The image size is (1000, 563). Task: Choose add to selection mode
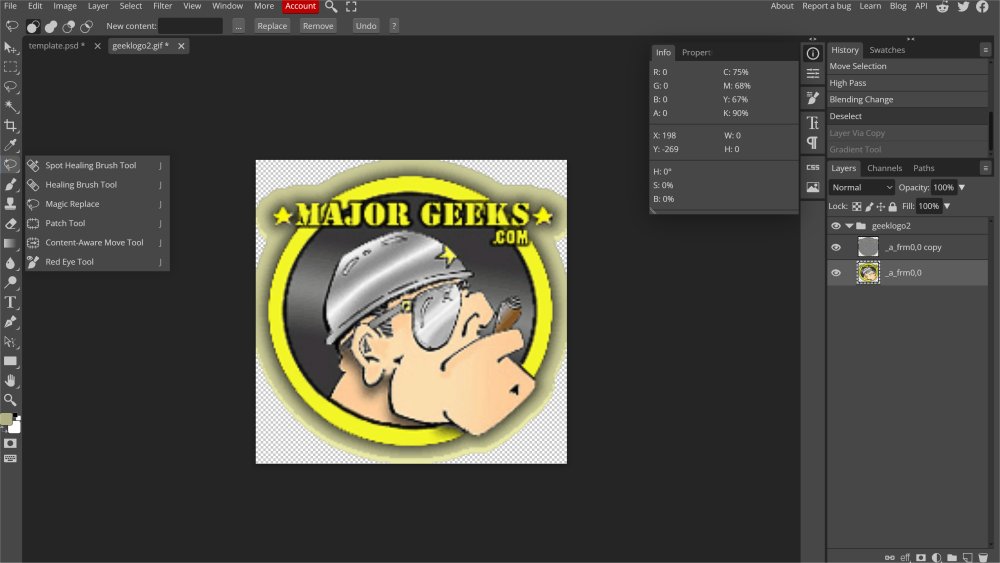coord(51,26)
